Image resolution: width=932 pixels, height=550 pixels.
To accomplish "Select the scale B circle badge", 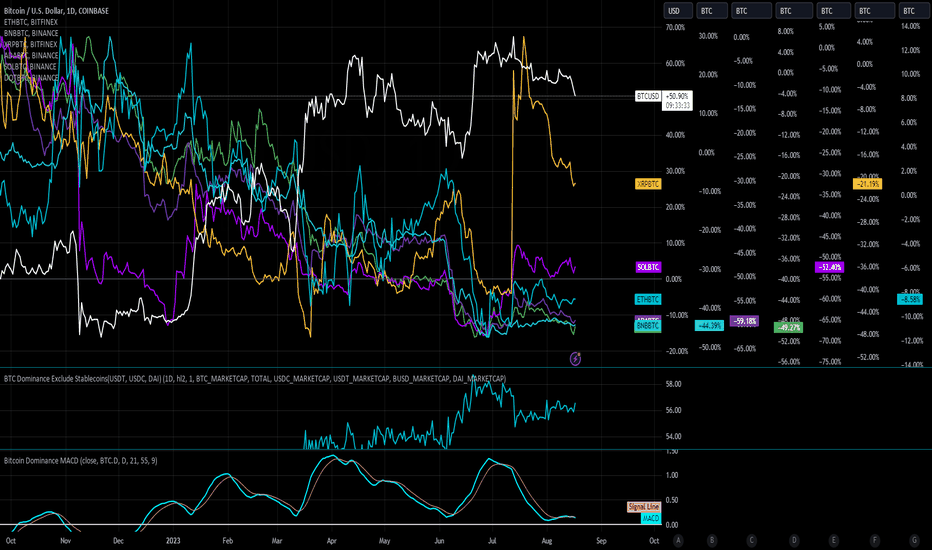I will pos(711,540).
